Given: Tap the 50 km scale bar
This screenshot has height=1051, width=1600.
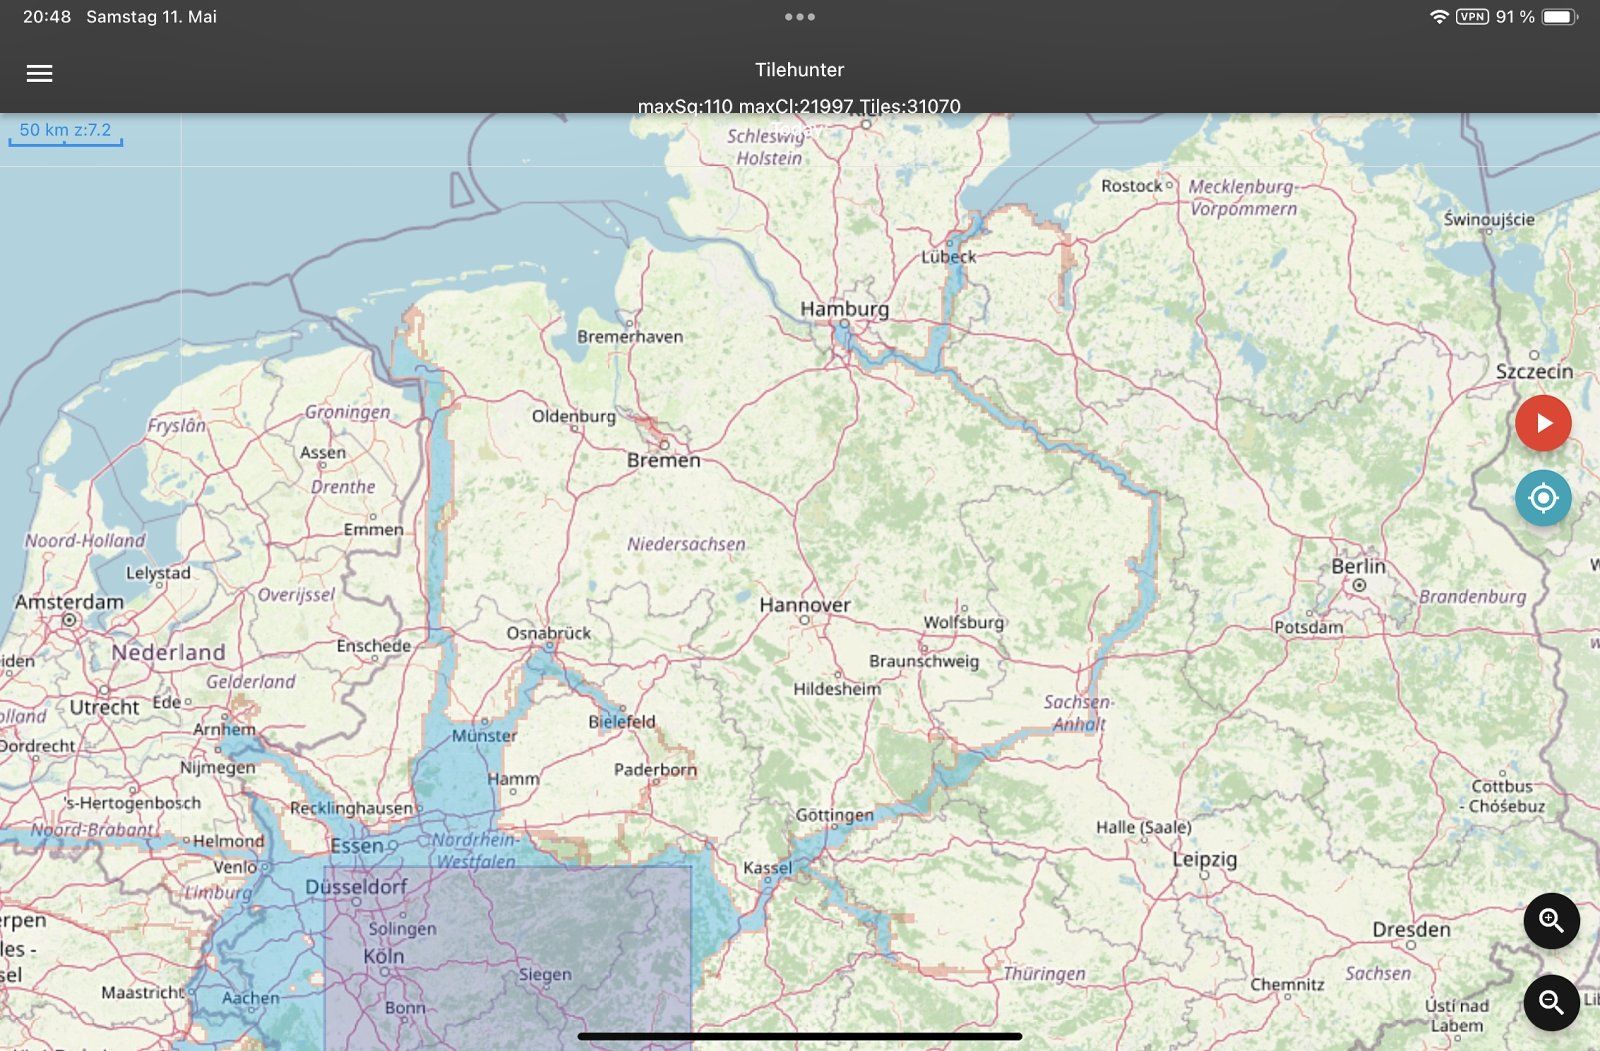Looking at the screenshot, I should 65,133.
